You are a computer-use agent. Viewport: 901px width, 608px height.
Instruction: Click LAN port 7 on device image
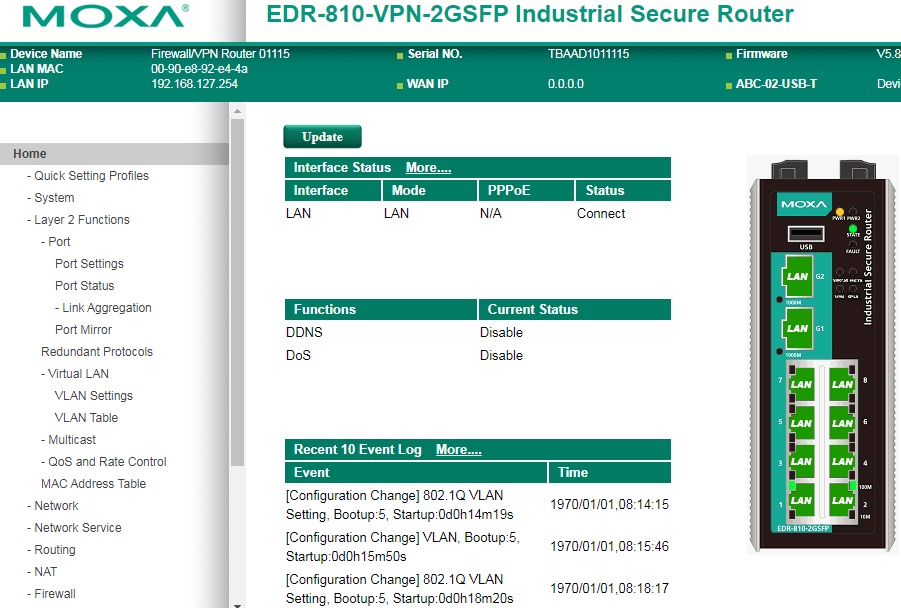[x=800, y=384]
